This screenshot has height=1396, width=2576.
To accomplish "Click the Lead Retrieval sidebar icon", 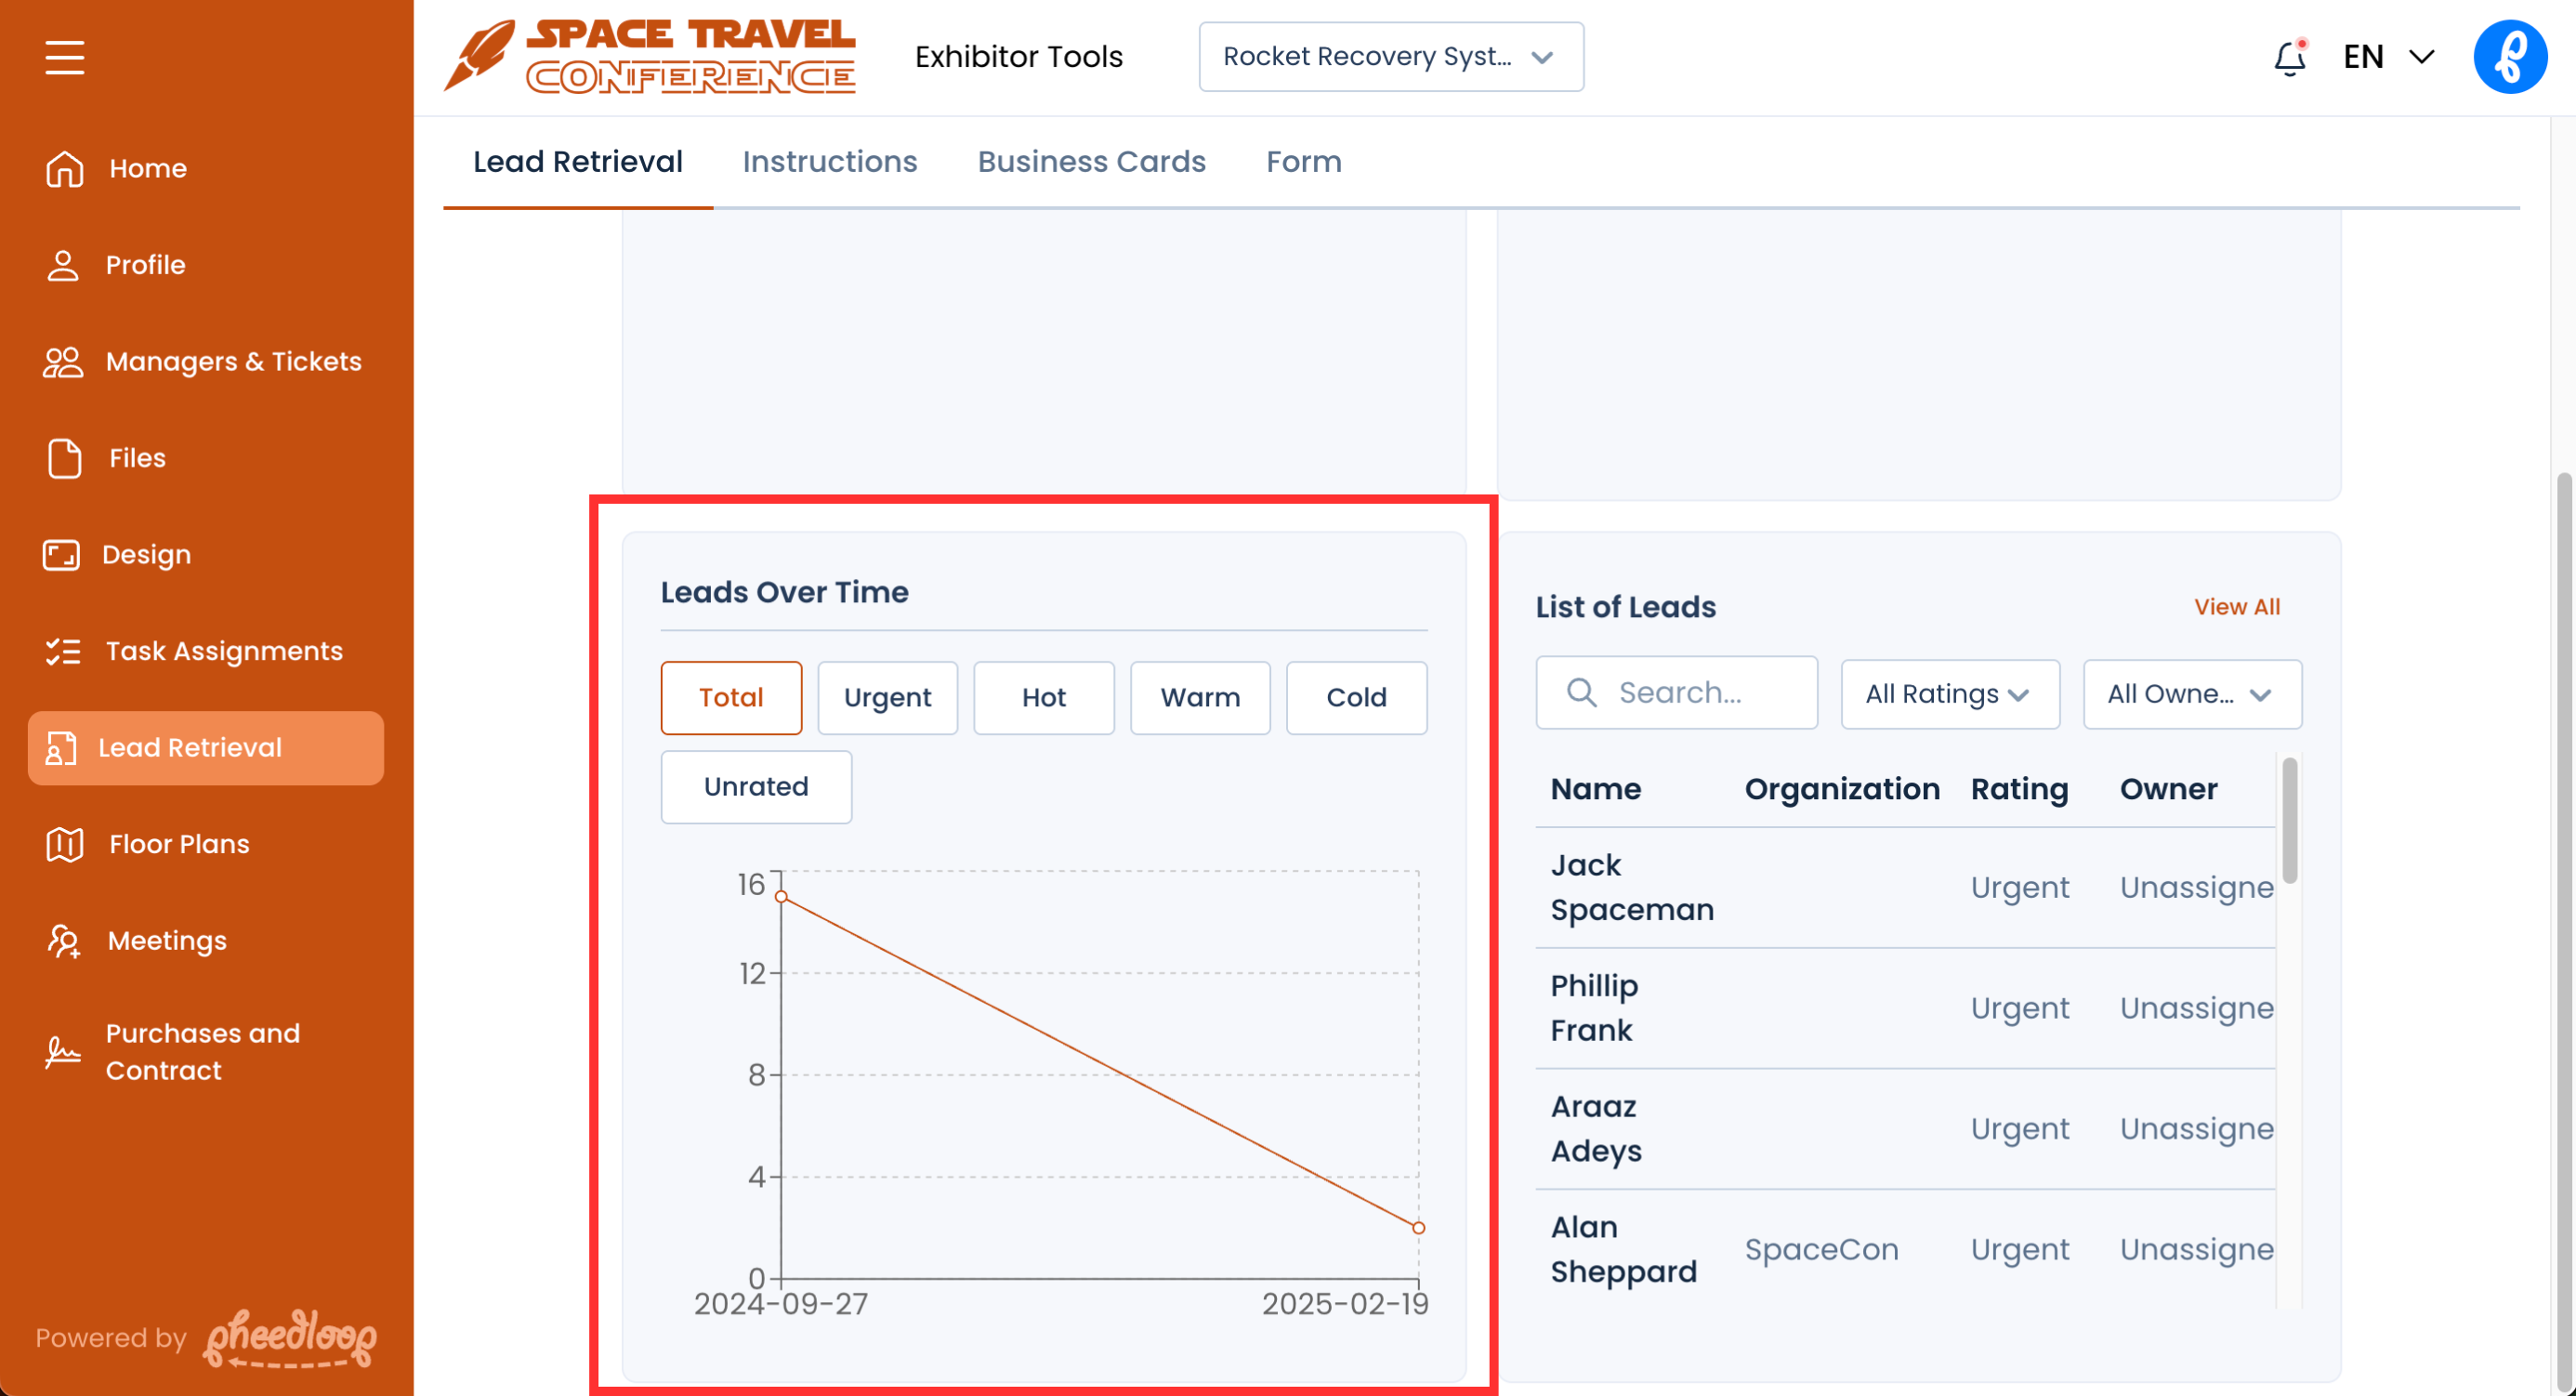I will (61, 748).
